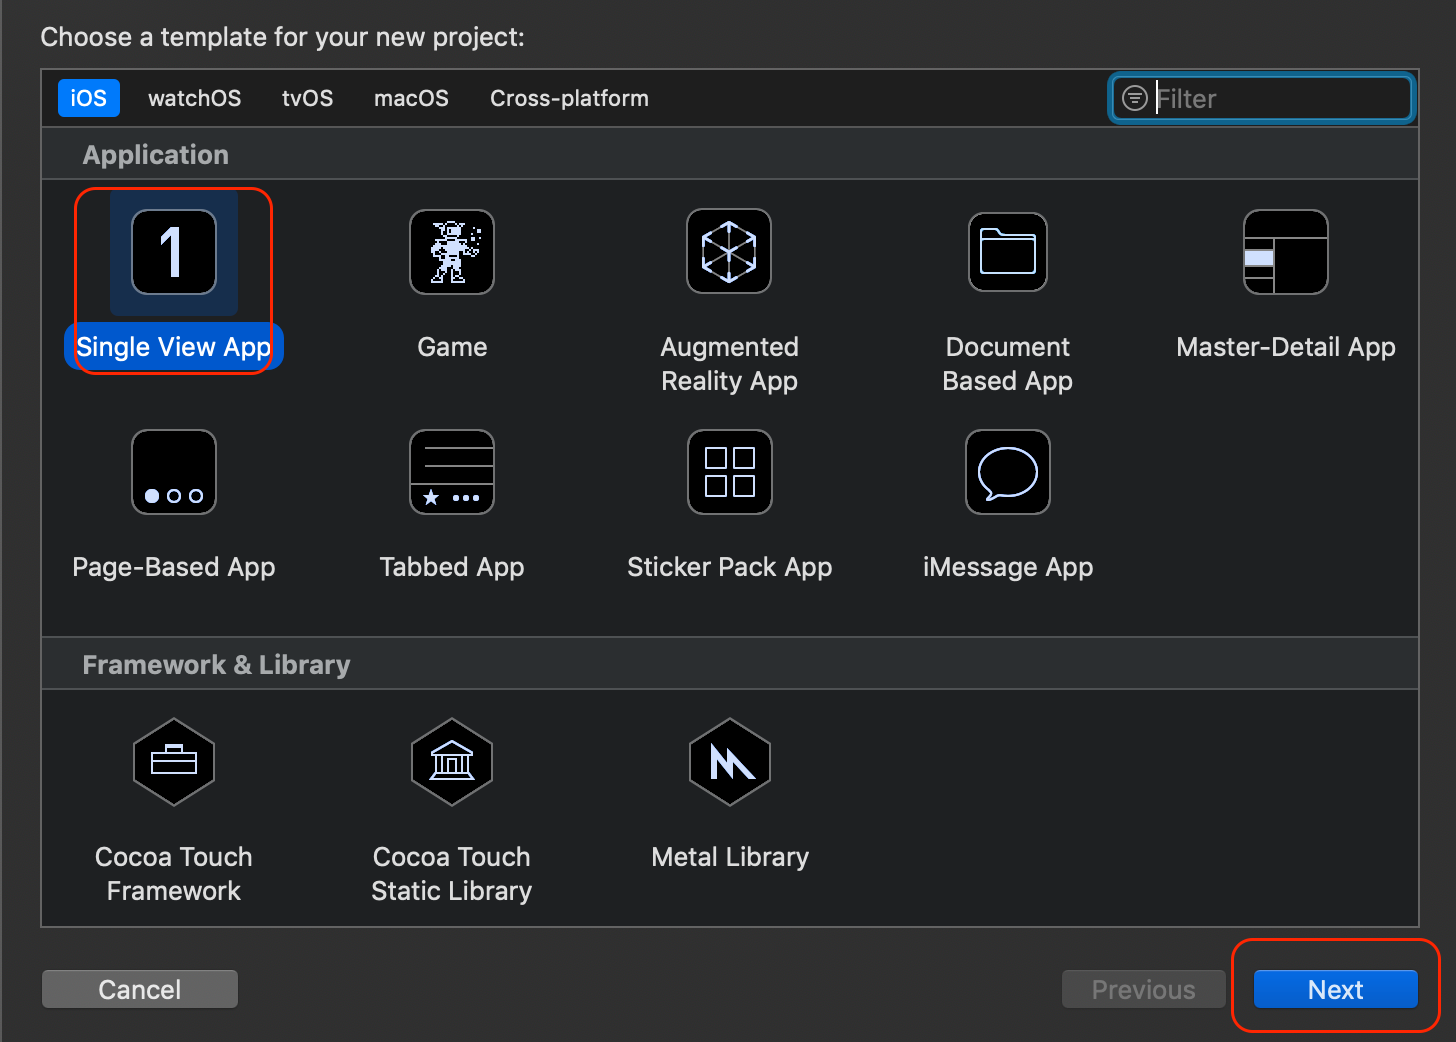Pick the Augmented Reality App template icon
The width and height of the screenshot is (1456, 1042).
click(x=729, y=251)
